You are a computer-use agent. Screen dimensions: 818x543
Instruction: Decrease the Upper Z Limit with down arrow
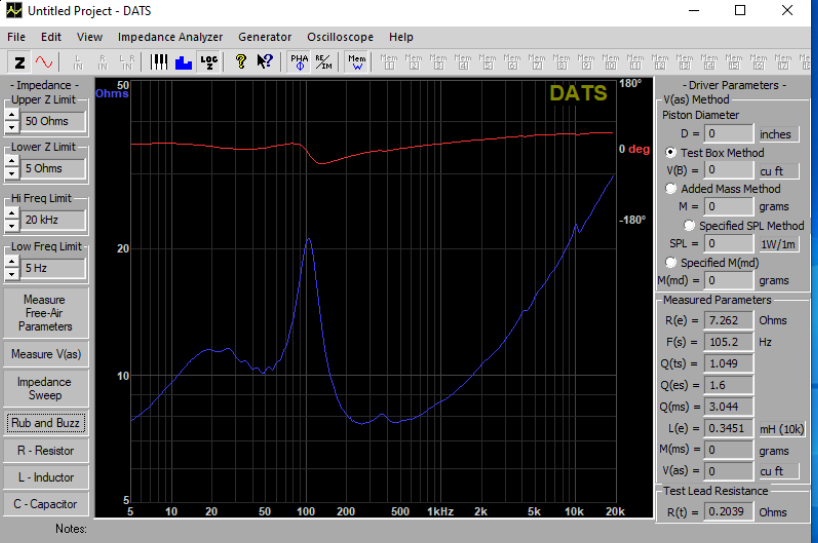tap(11, 127)
